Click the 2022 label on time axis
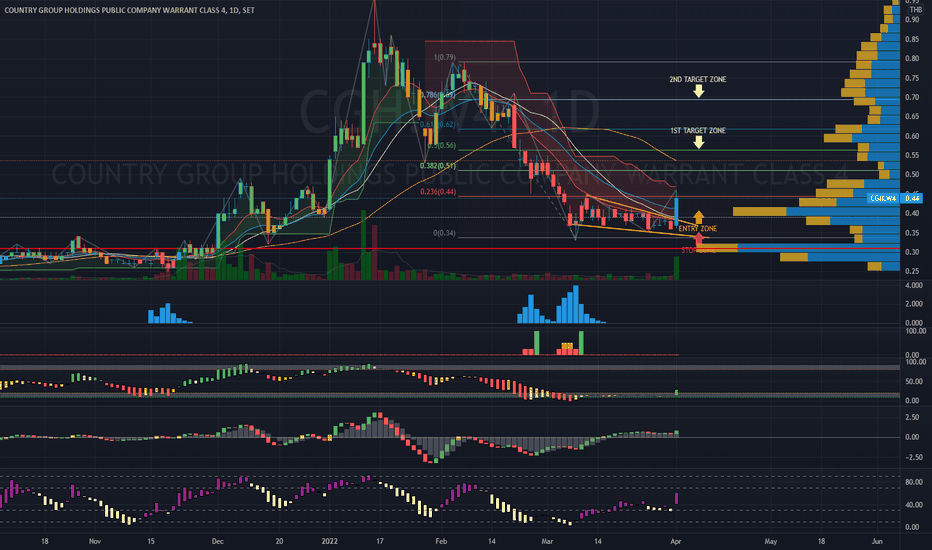 (329, 541)
